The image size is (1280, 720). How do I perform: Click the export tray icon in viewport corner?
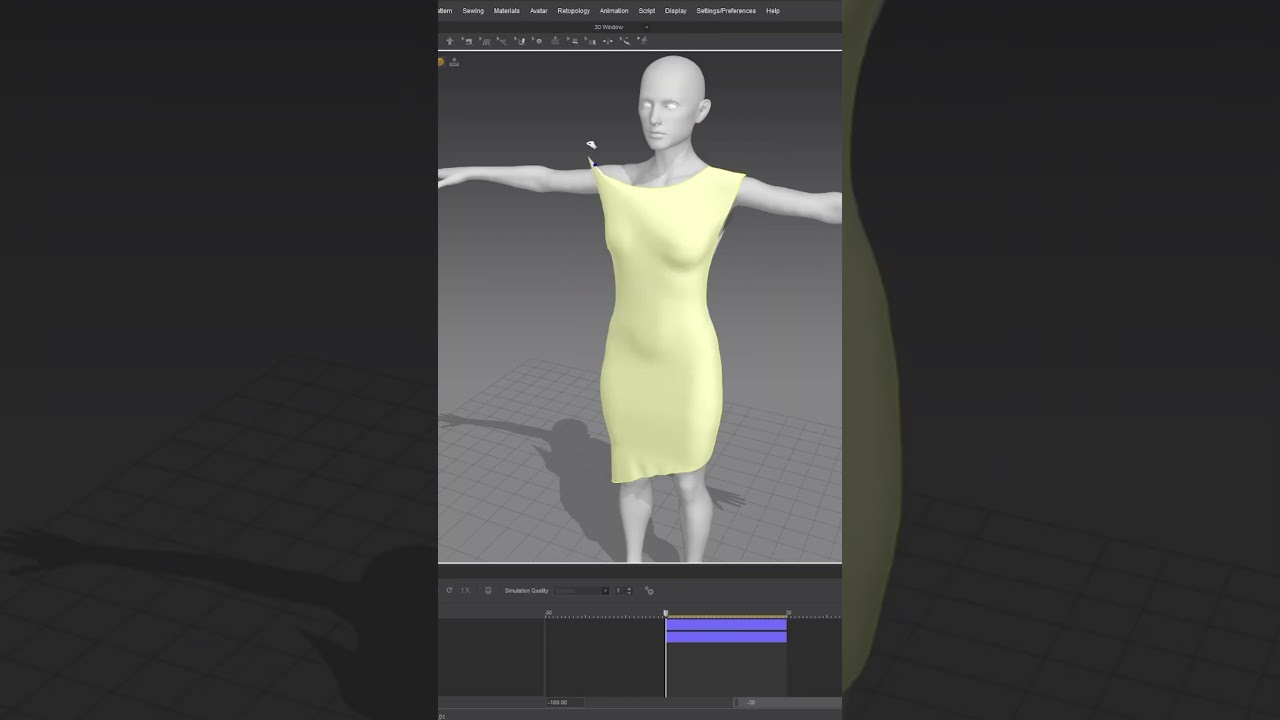coord(454,62)
